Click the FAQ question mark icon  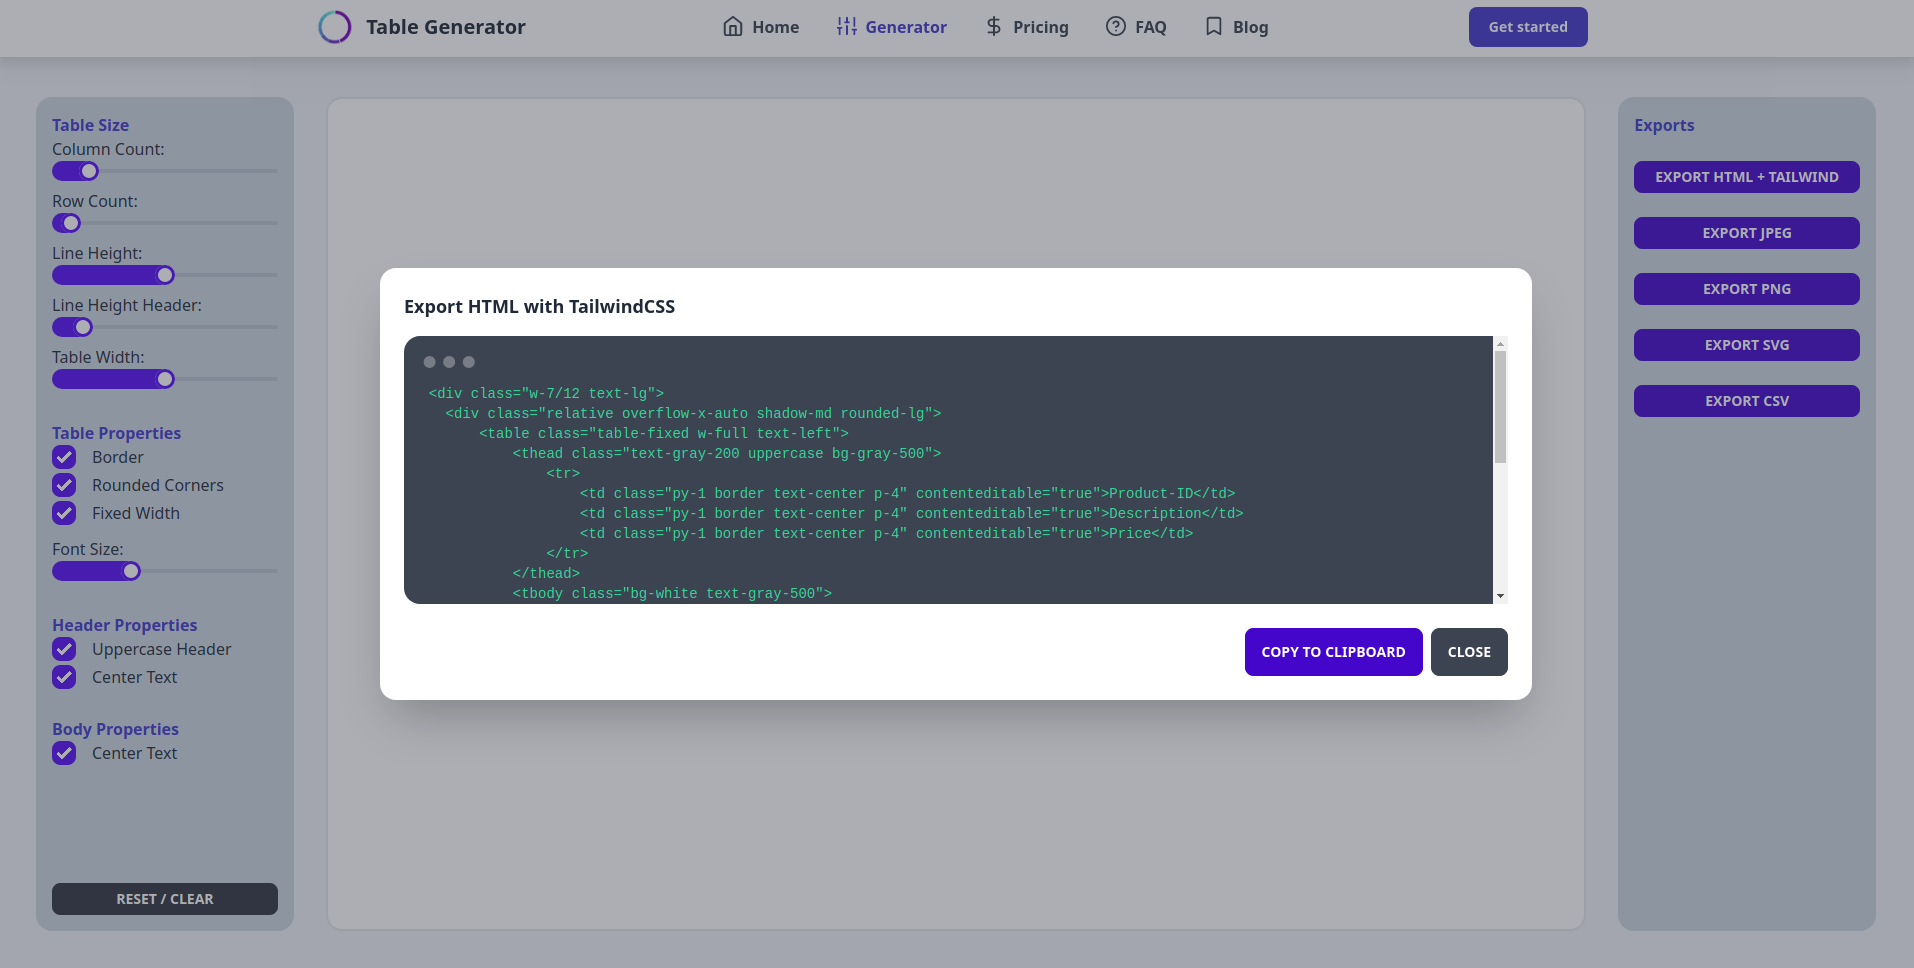(1116, 27)
